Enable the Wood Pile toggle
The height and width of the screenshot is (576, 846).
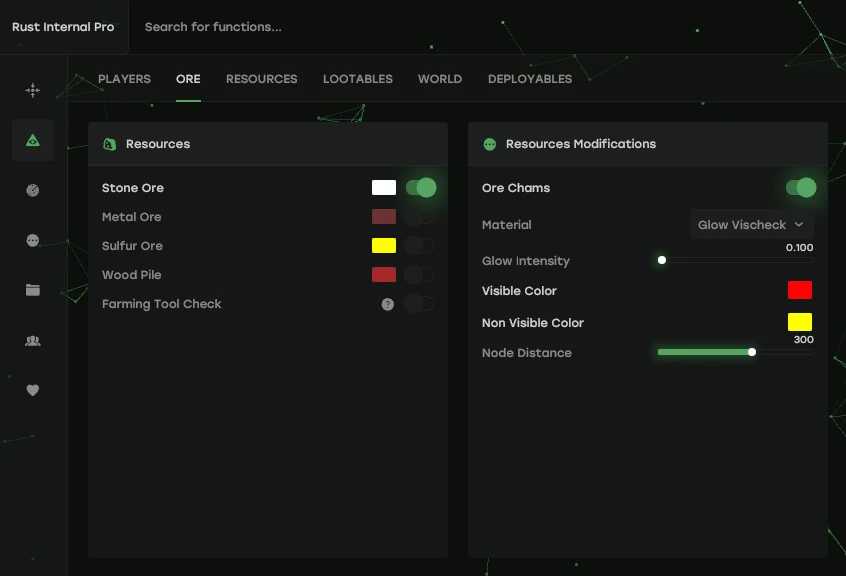click(419, 275)
